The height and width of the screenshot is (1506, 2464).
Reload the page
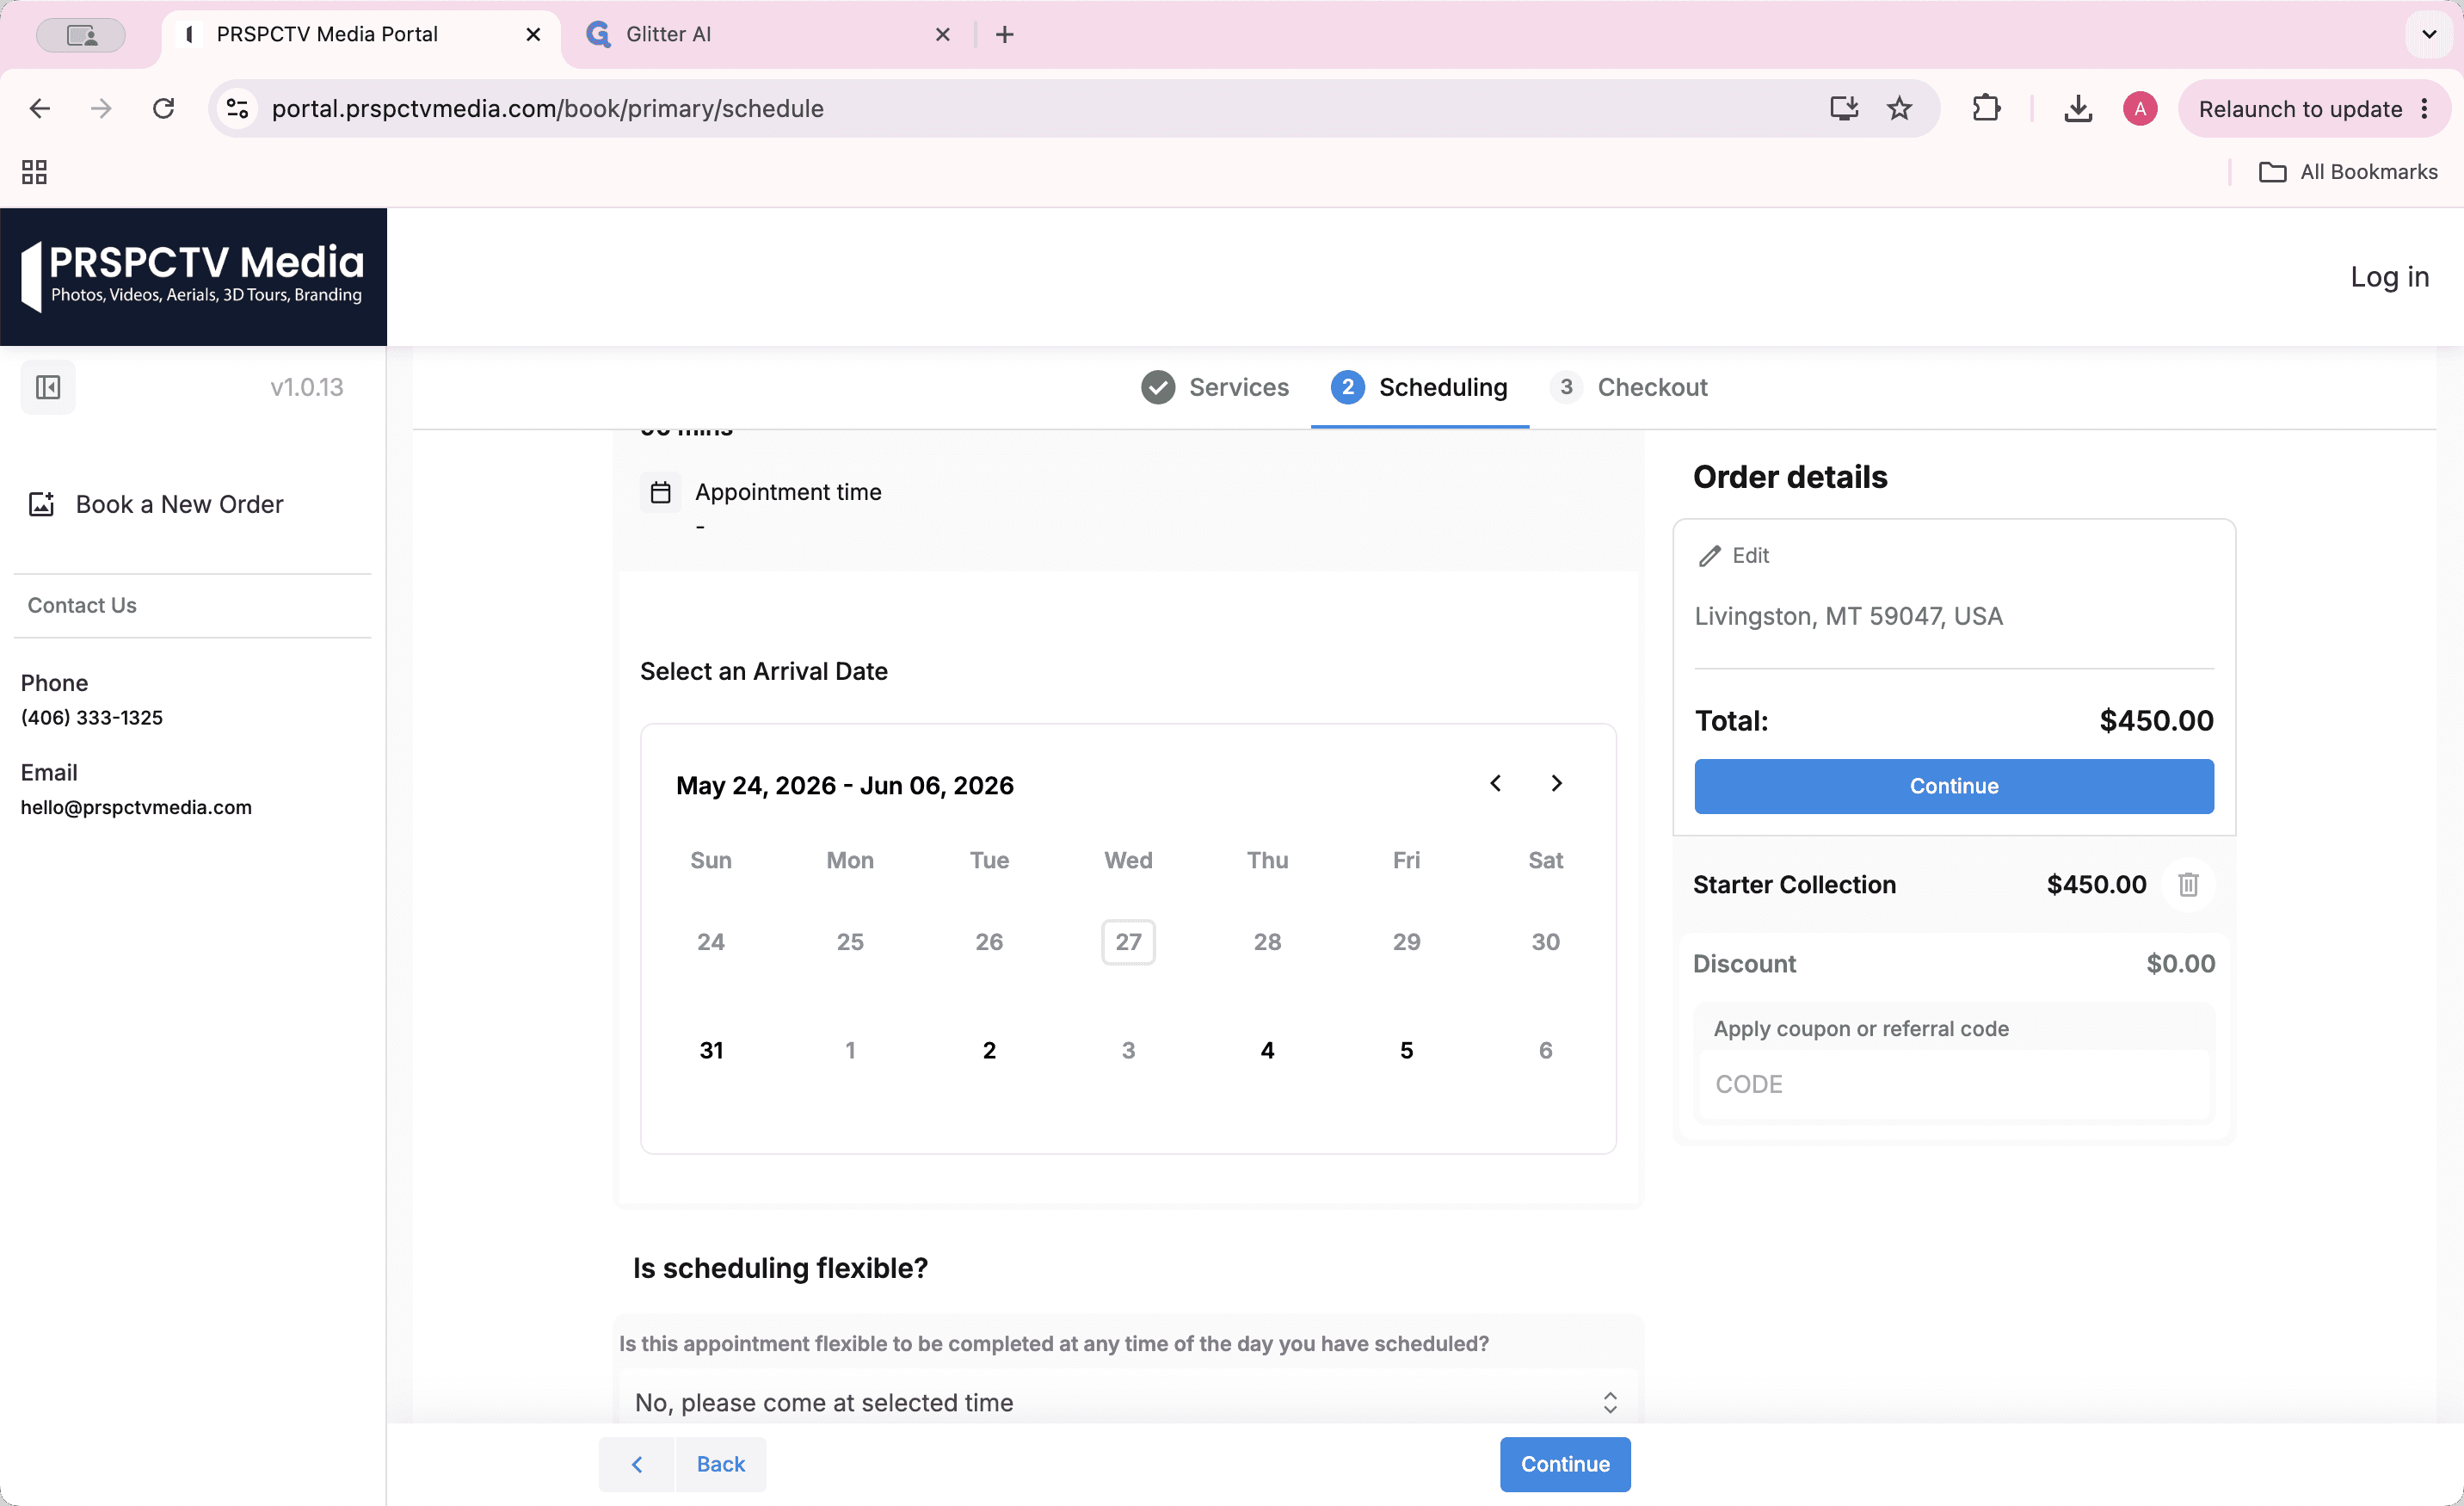[163, 108]
